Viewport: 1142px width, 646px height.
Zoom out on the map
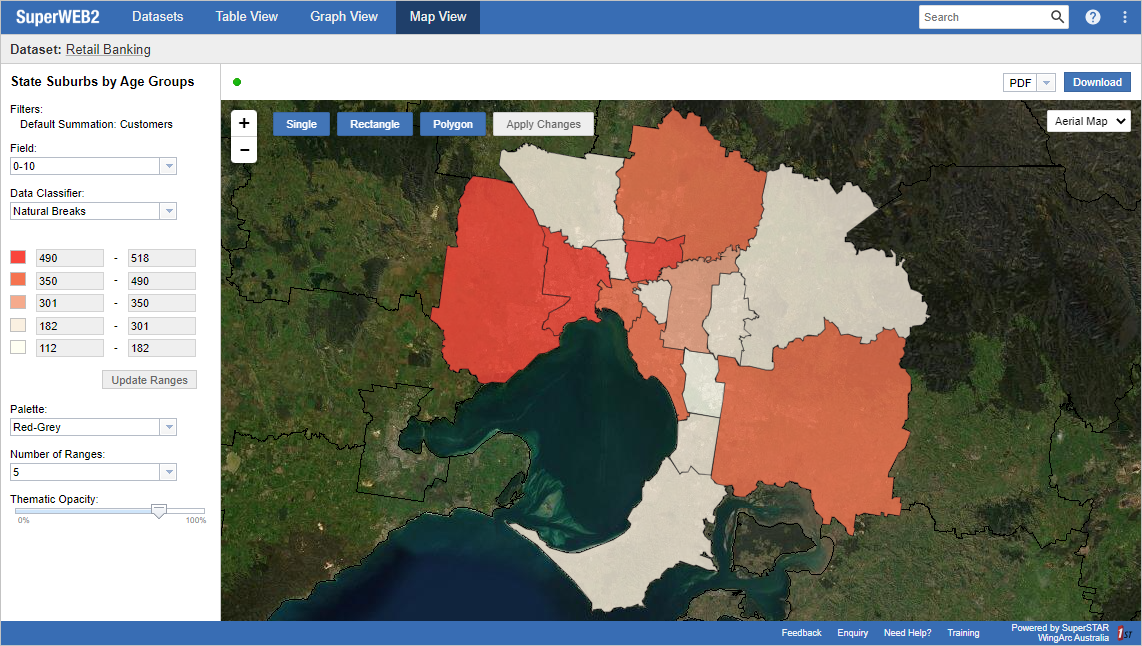click(x=244, y=150)
